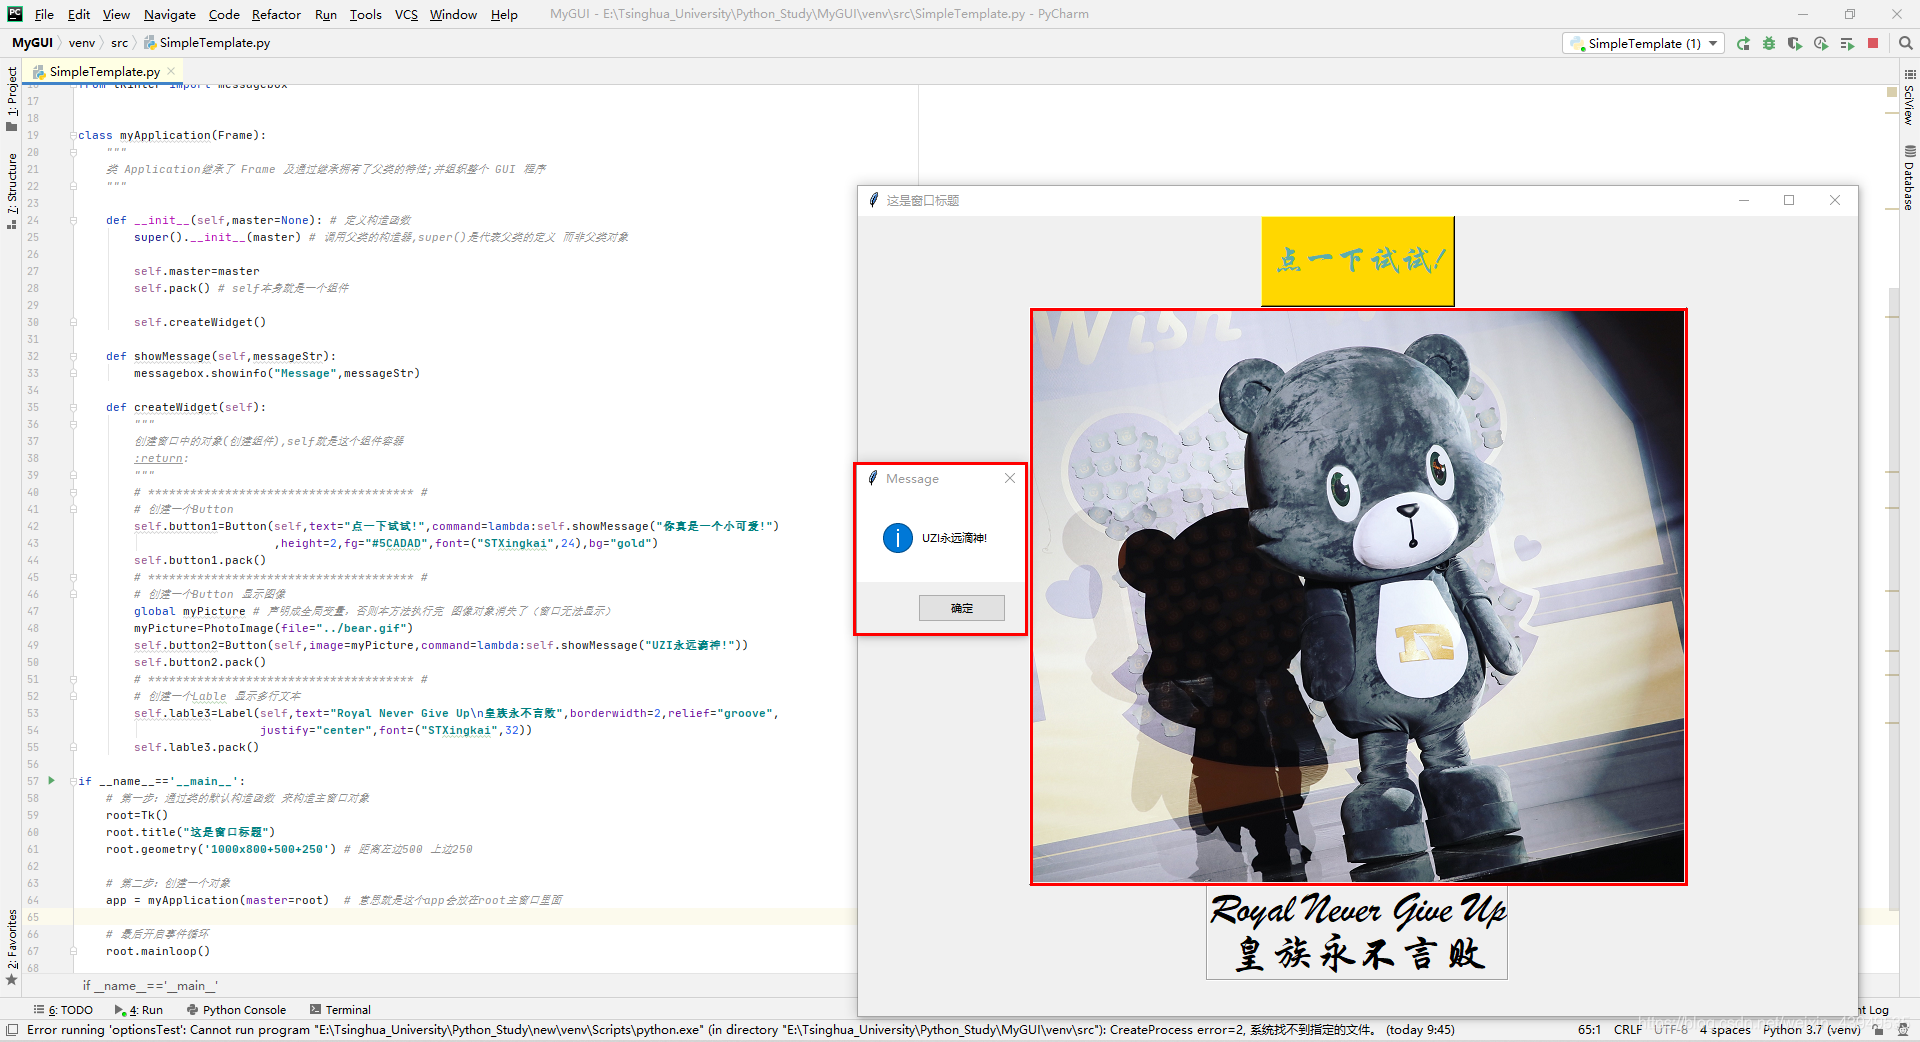
Task: Open the Structure tool window
Action: coord(11,190)
